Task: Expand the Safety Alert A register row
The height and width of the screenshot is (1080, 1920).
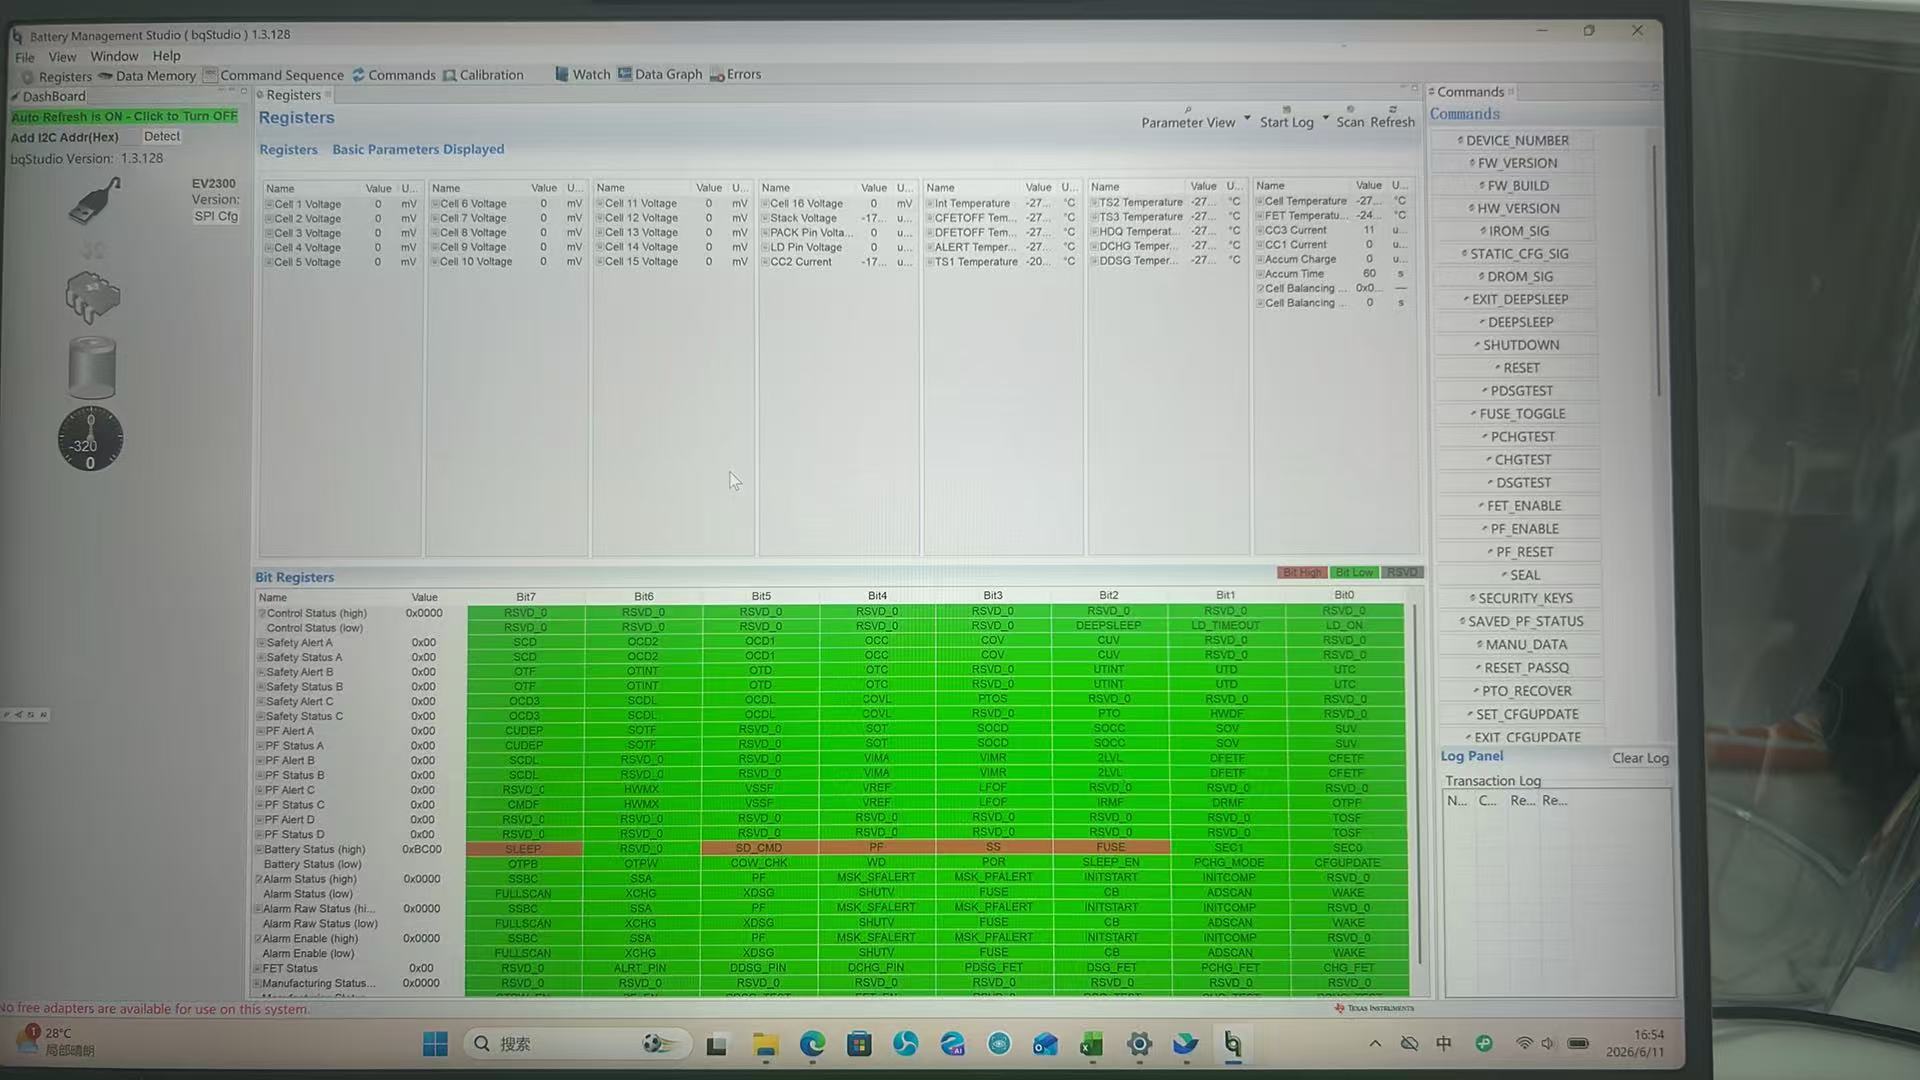Action: (261, 643)
